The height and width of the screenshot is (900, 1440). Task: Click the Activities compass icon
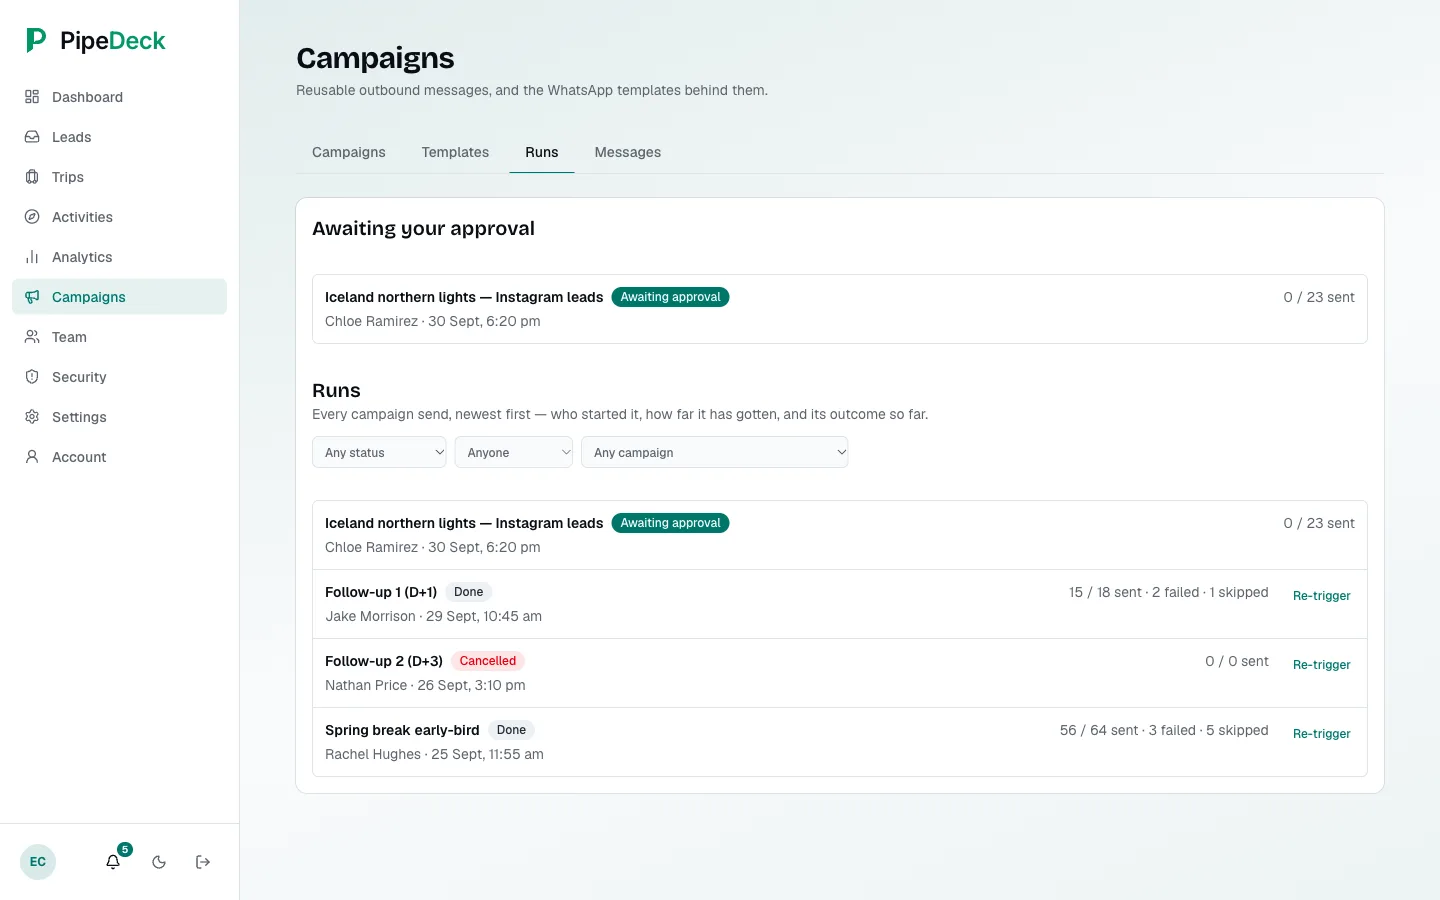tap(32, 217)
